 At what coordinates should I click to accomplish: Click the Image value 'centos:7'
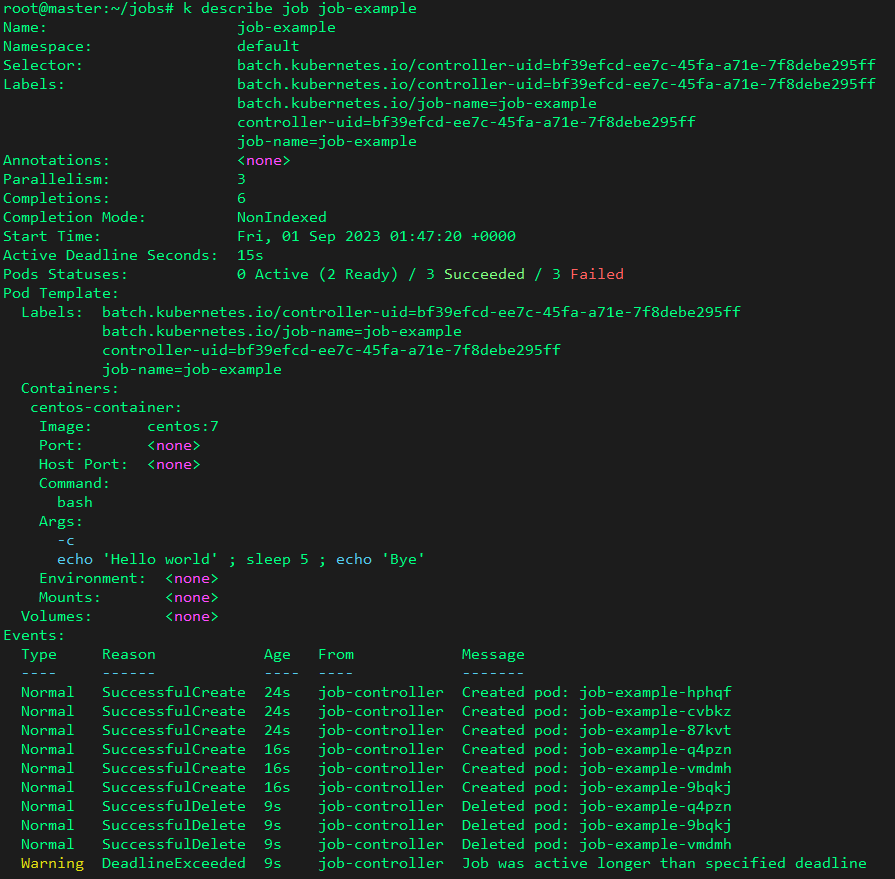183,426
